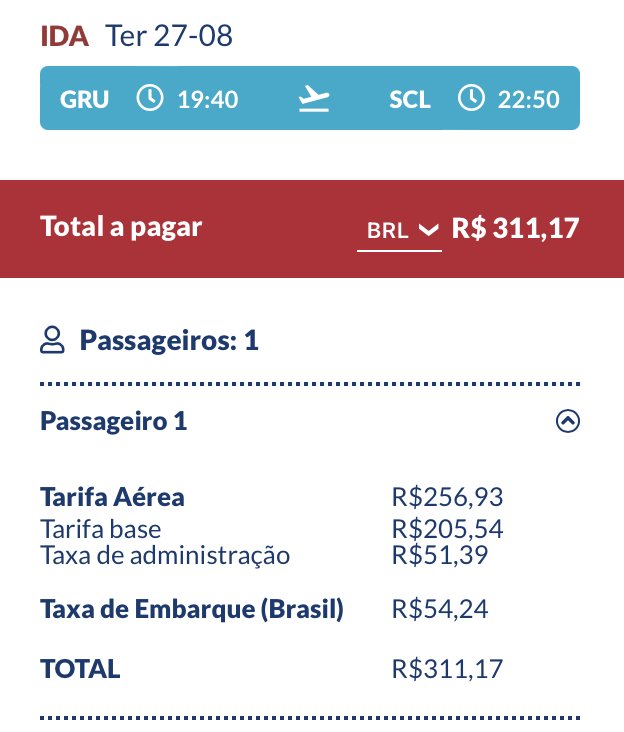Click the Tarifa Aérea line item
Viewport: 624px width, 732px height.
tap(112, 496)
